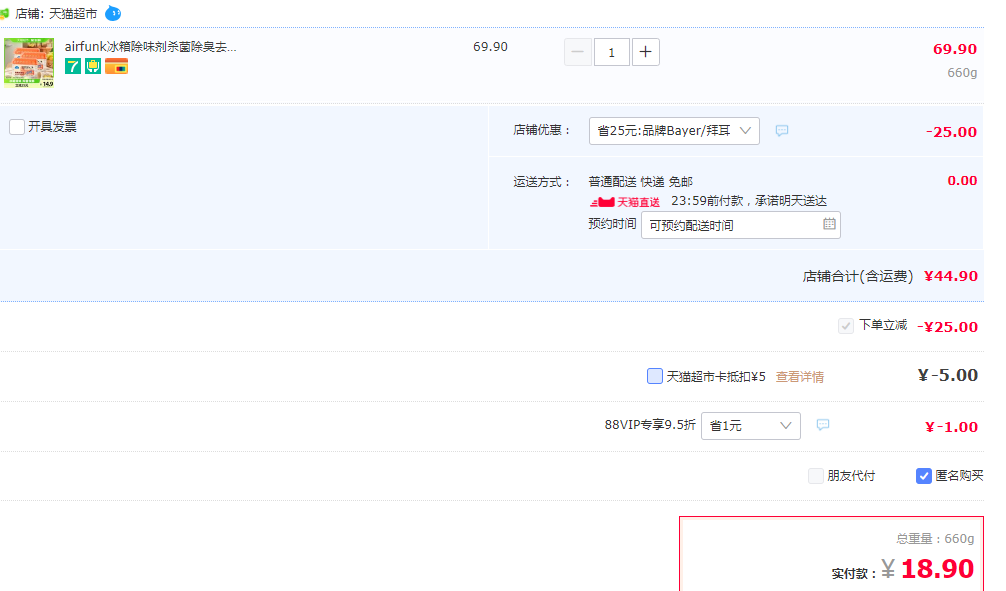
Task: Open the 店铺优惠 省25元 dropdown
Action: click(674, 131)
